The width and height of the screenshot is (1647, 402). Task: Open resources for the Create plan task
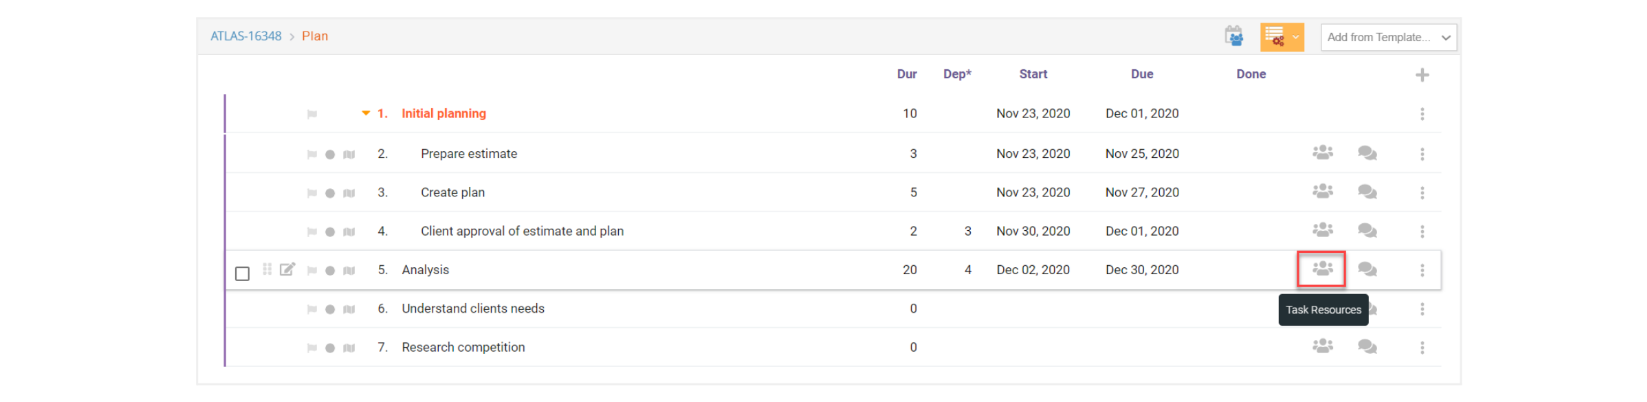click(1322, 191)
